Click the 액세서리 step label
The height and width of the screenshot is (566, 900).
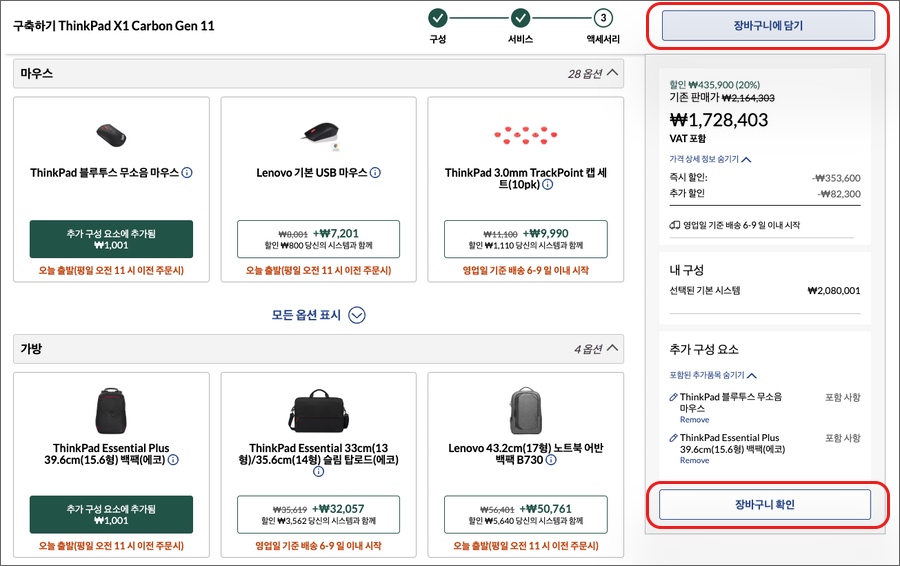[603, 39]
